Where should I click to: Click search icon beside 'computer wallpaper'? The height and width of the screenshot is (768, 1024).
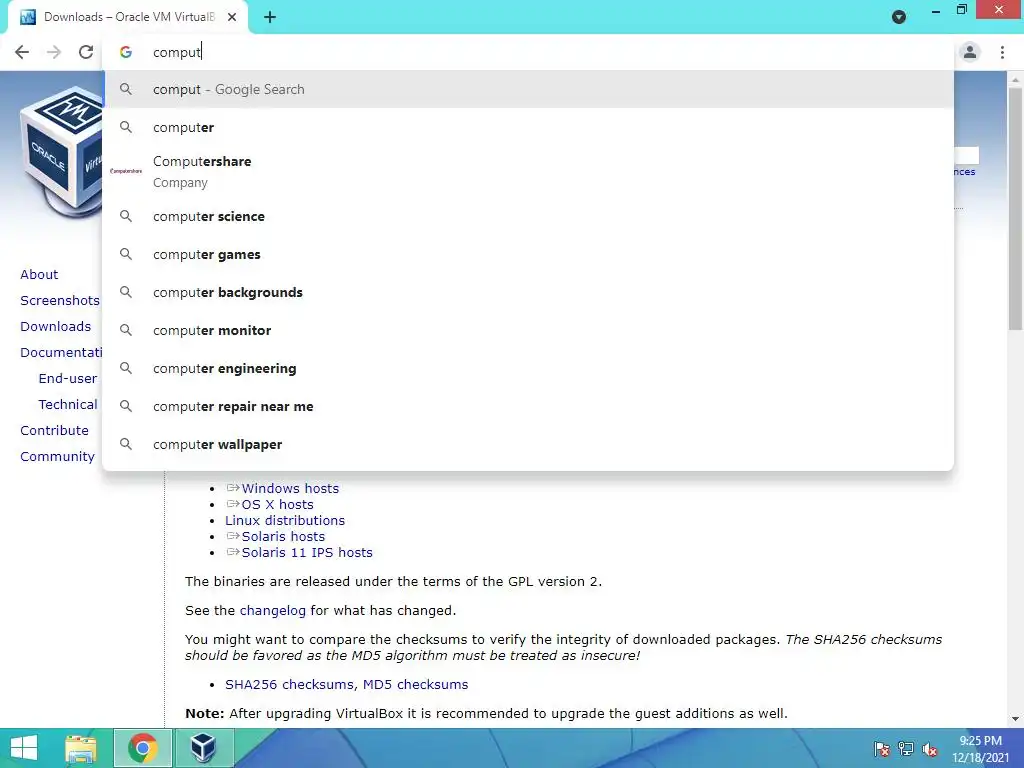click(126, 444)
